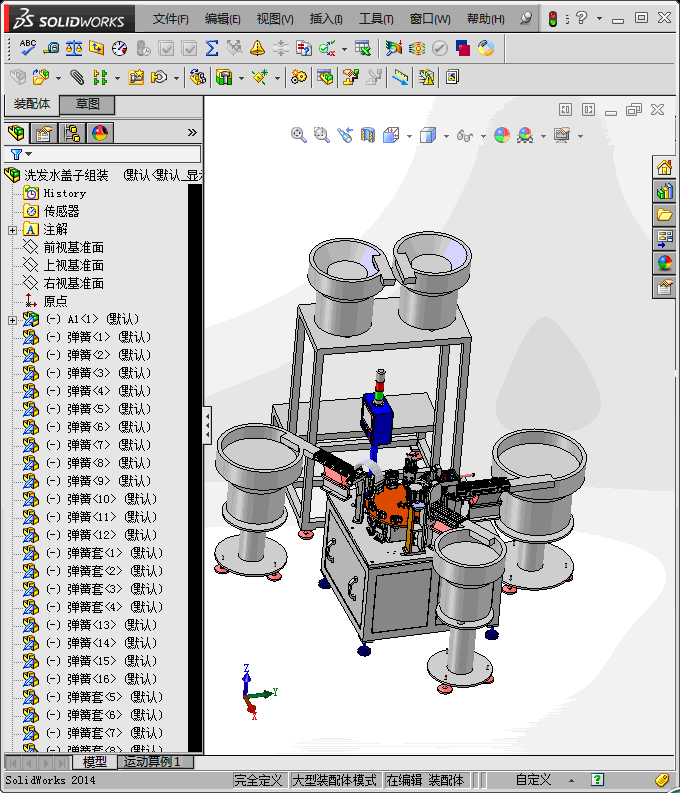
Task: Open the Display Style dropdown arrow
Action: click(446, 136)
